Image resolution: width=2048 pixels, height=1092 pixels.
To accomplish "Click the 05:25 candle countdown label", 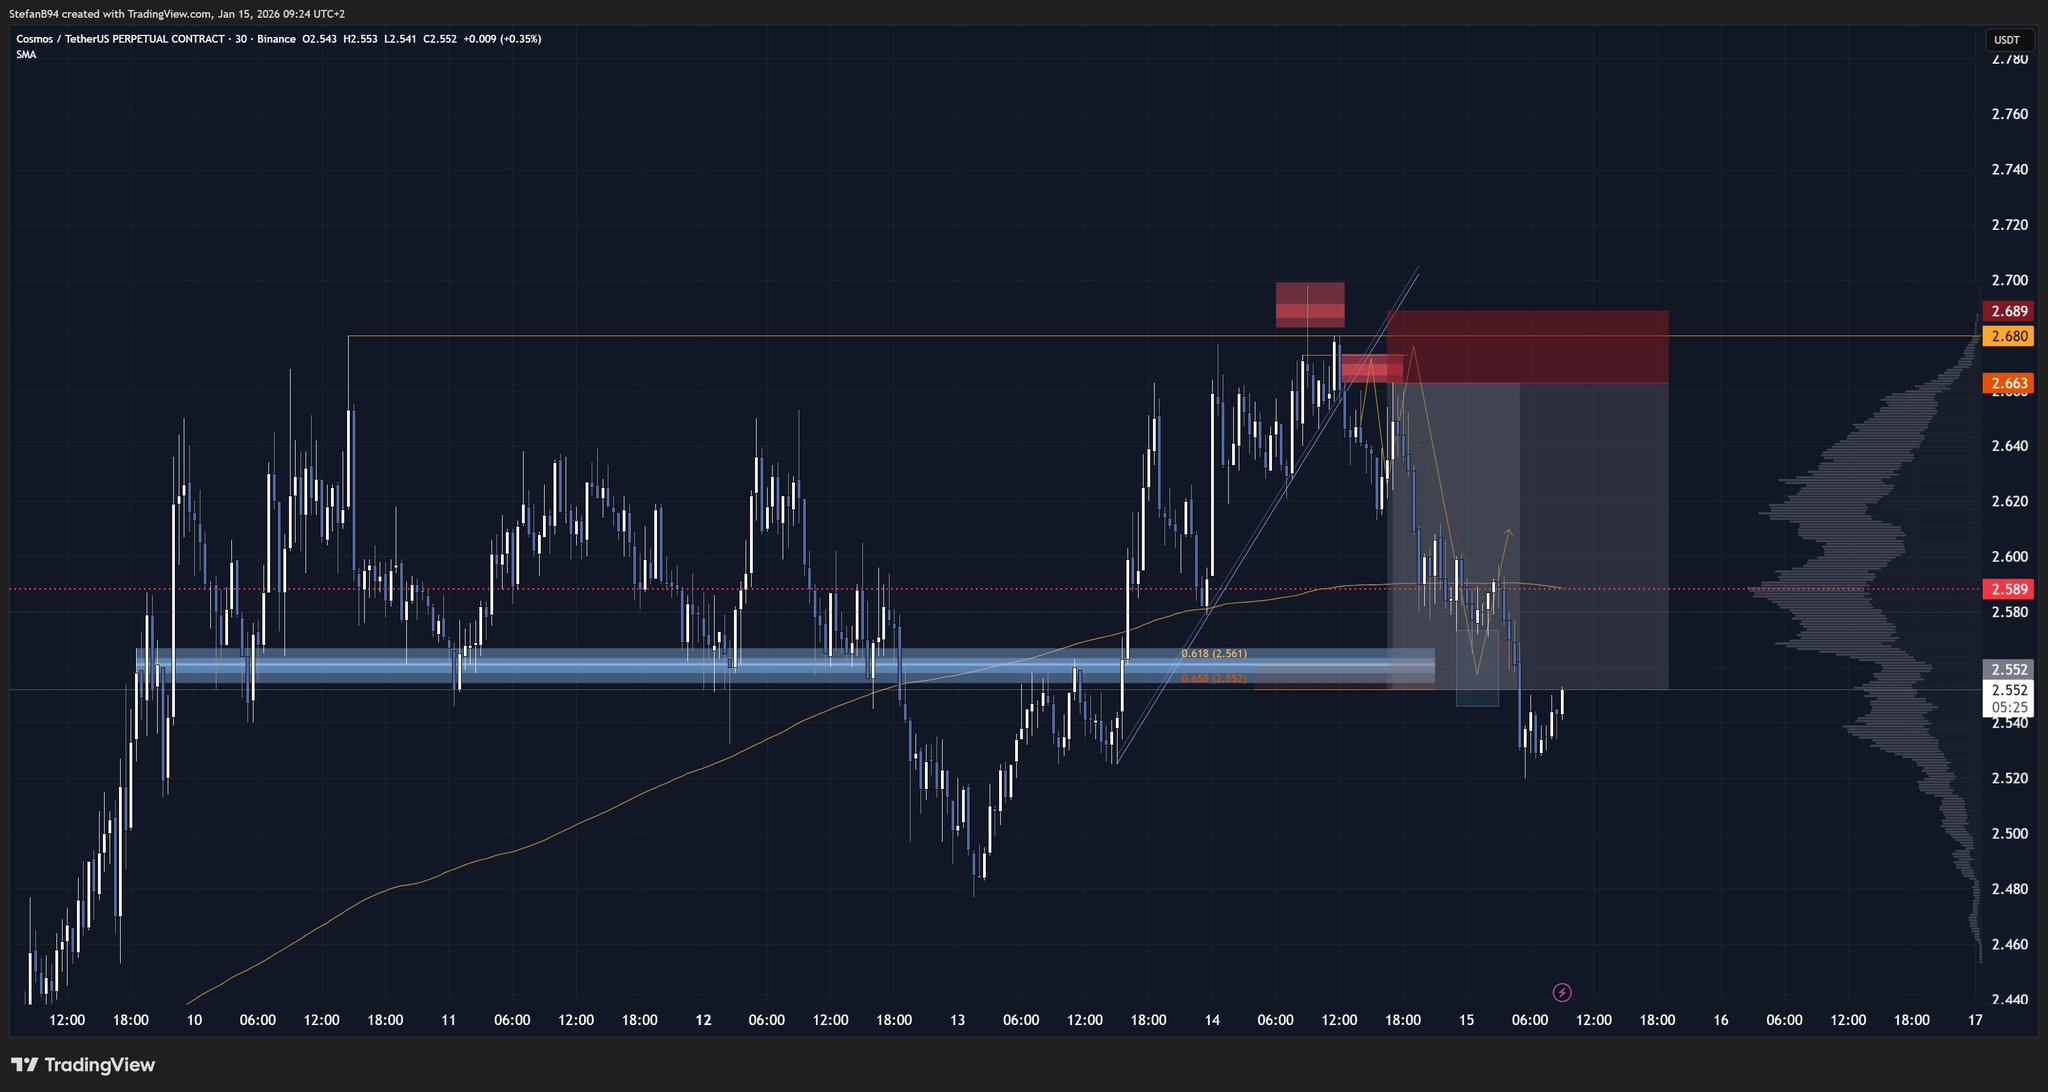I will [x=2008, y=707].
